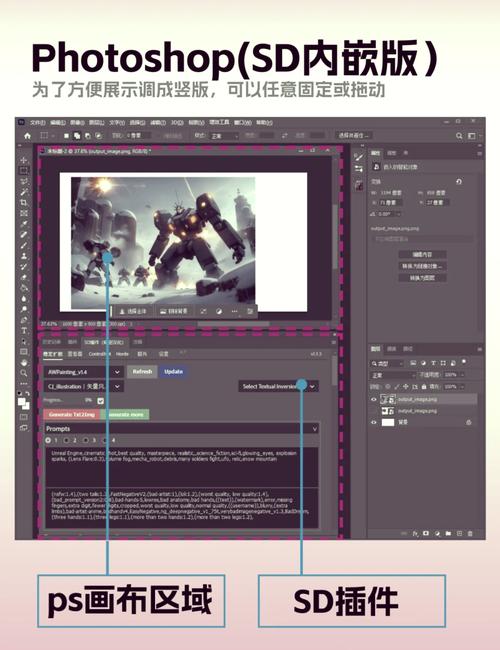Switch to the Horde tab
Screen dimensions: 500x650
pyautogui.click(x=122, y=354)
